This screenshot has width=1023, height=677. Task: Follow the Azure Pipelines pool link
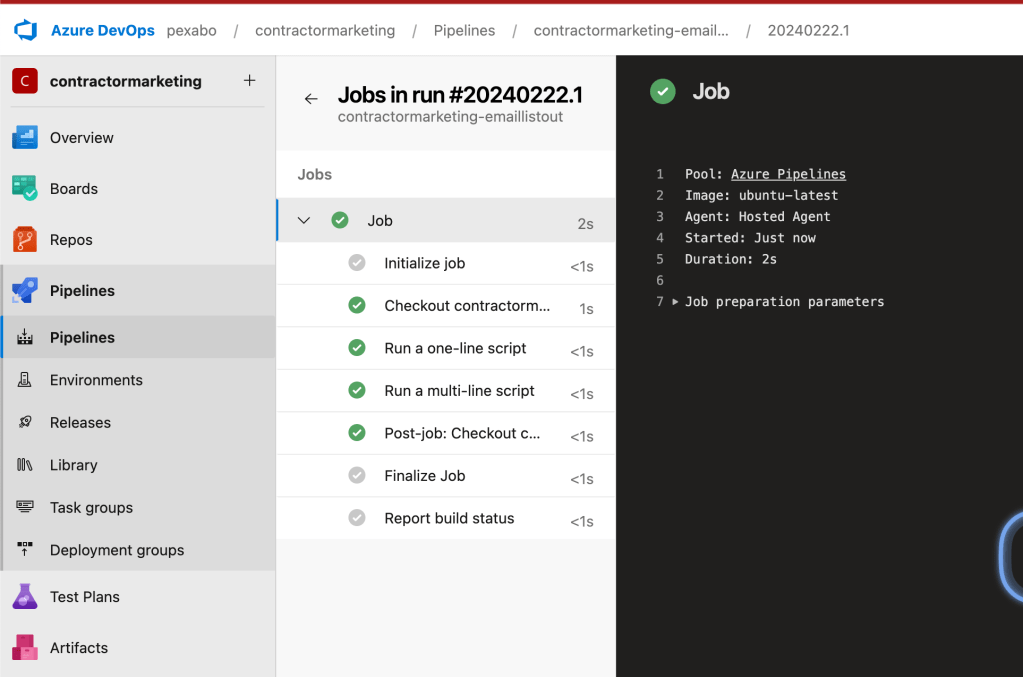pyautogui.click(x=788, y=174)
